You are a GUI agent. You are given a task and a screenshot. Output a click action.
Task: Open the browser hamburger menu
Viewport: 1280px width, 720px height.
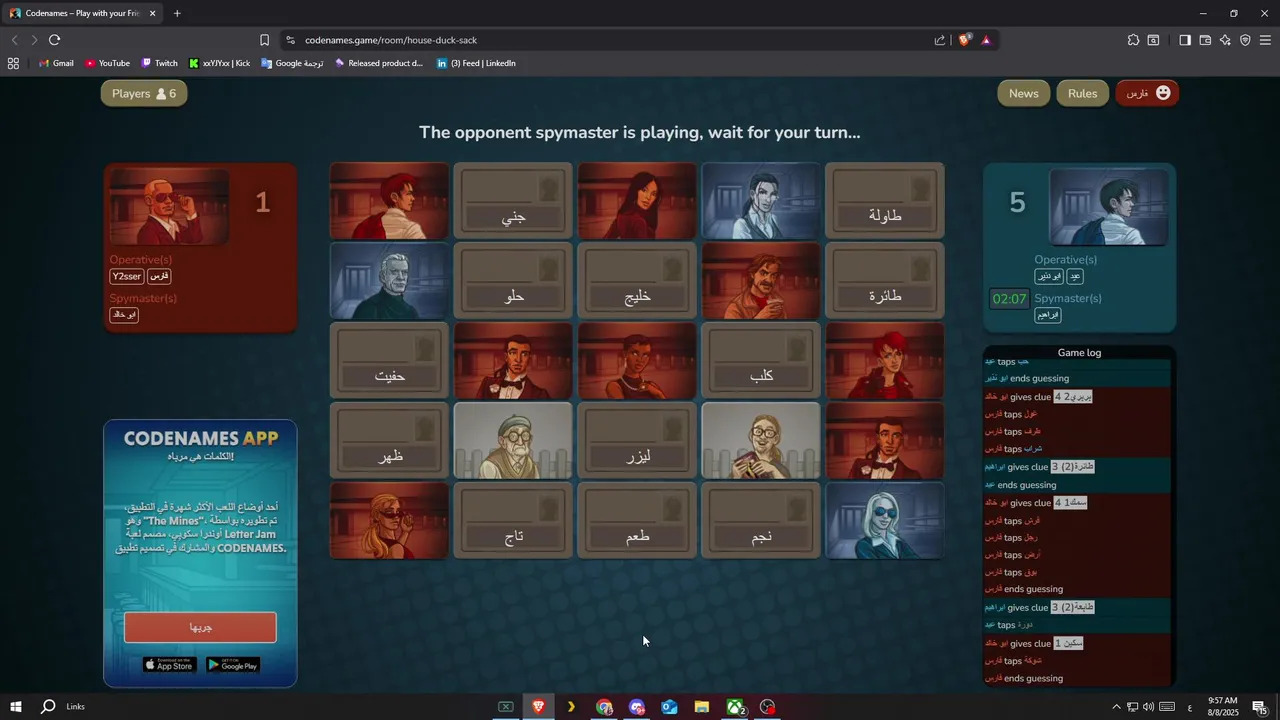[x=1265, y=40]
